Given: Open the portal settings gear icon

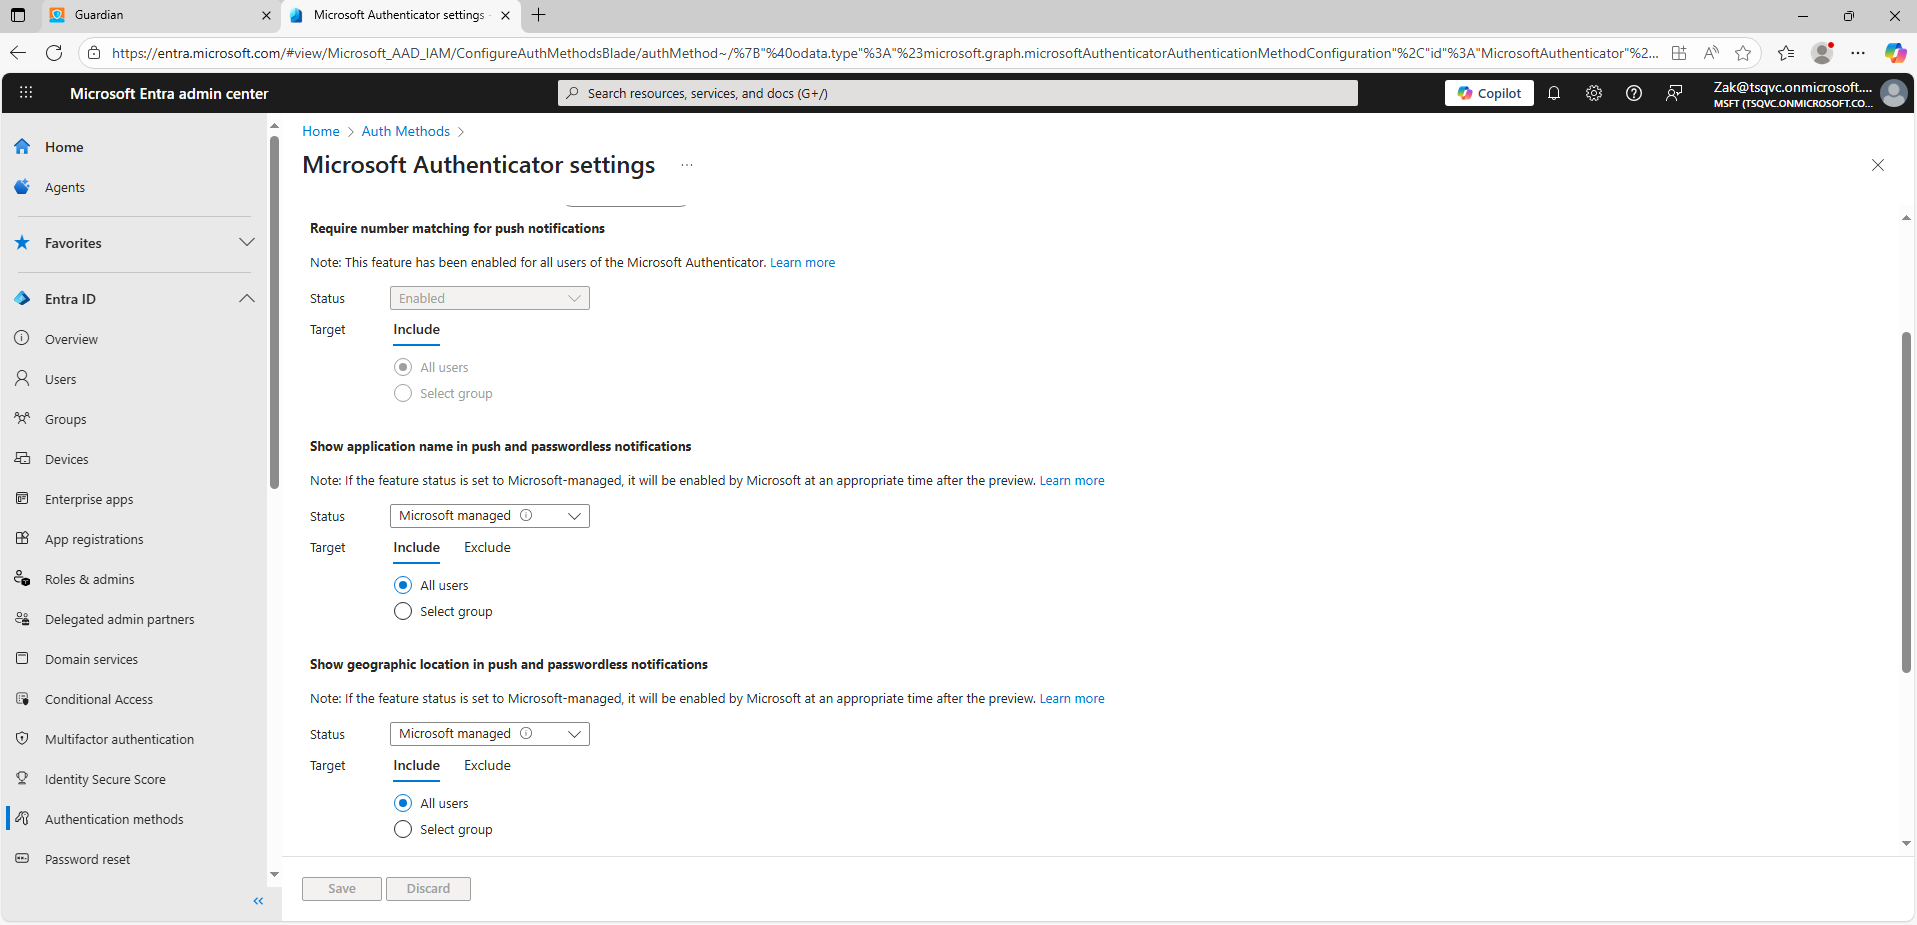Looking at the screenshot, I should point(1594,93).
